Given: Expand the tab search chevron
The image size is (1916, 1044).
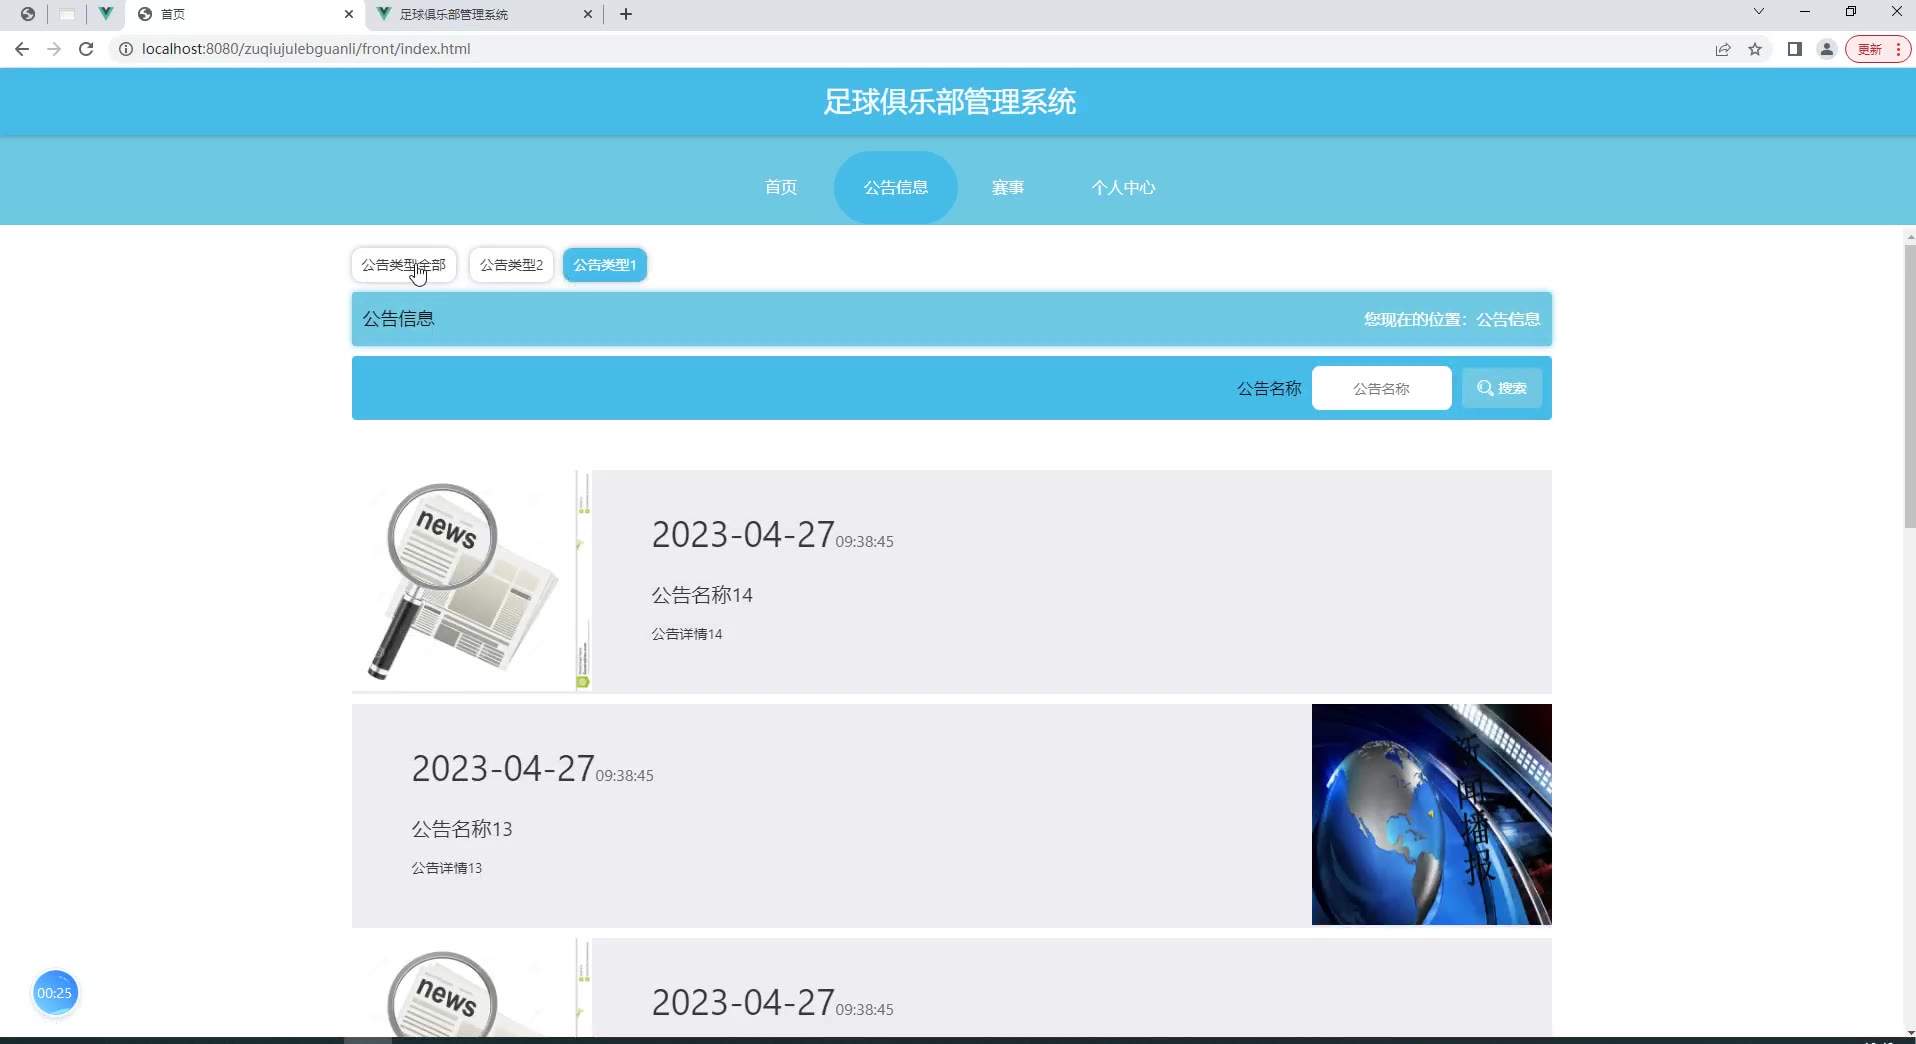Looking at the screenshot, I should point(1759,12).
